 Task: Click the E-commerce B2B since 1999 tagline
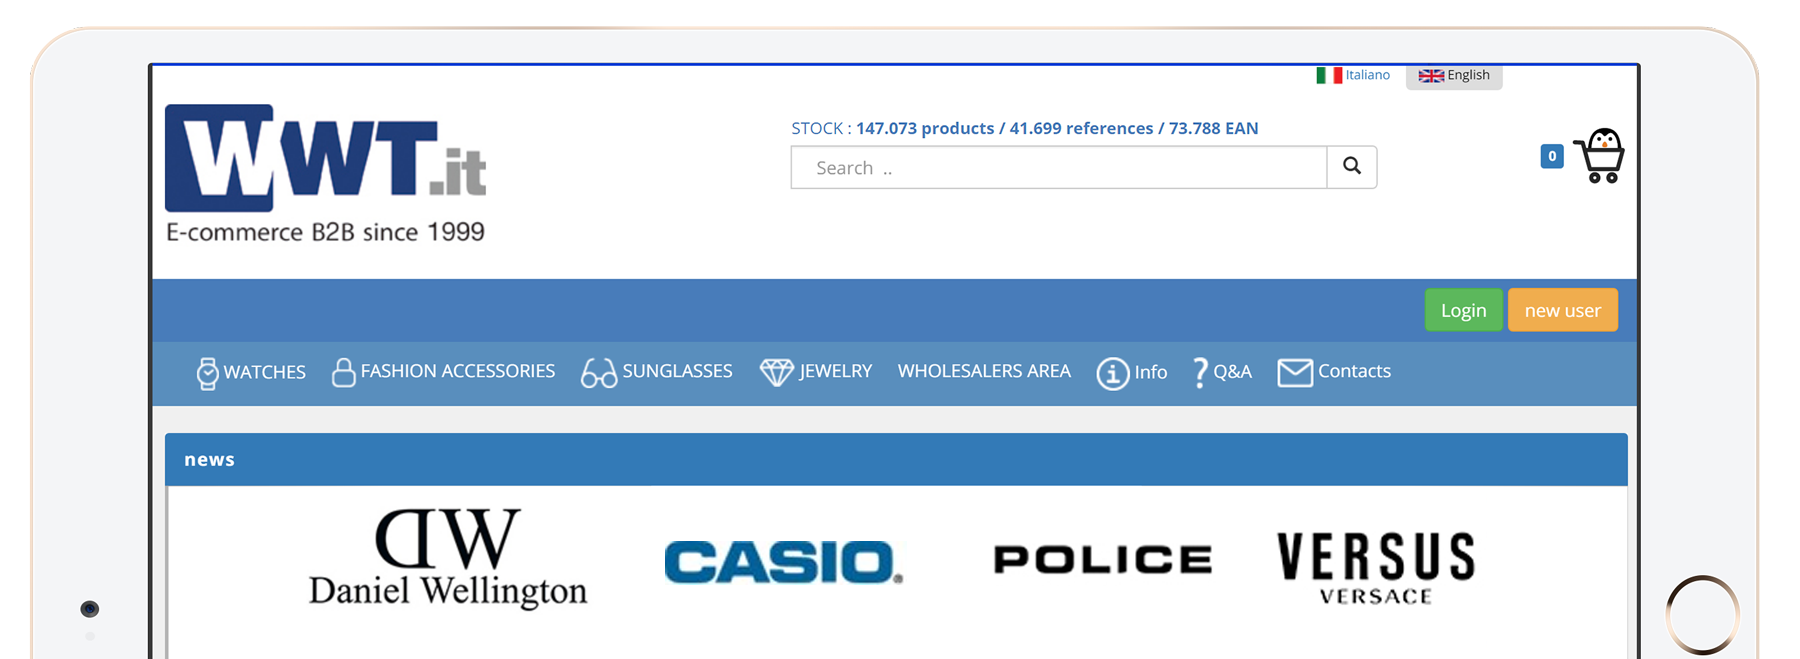pos(326,232)
